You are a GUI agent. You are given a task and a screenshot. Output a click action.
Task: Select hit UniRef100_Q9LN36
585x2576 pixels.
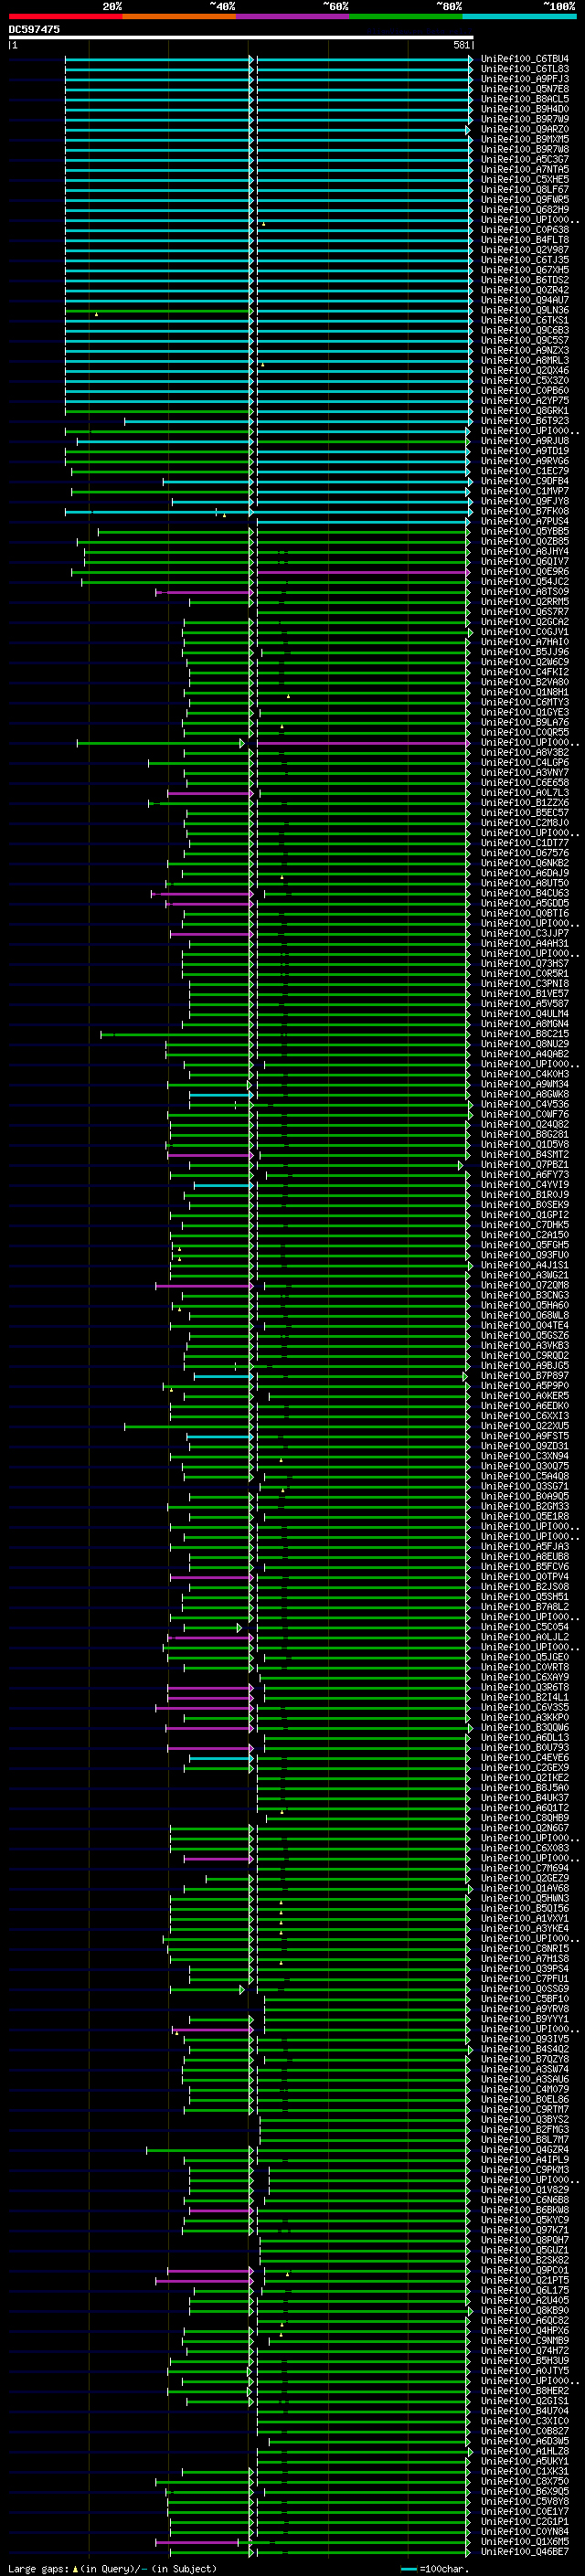coord(524,310)
